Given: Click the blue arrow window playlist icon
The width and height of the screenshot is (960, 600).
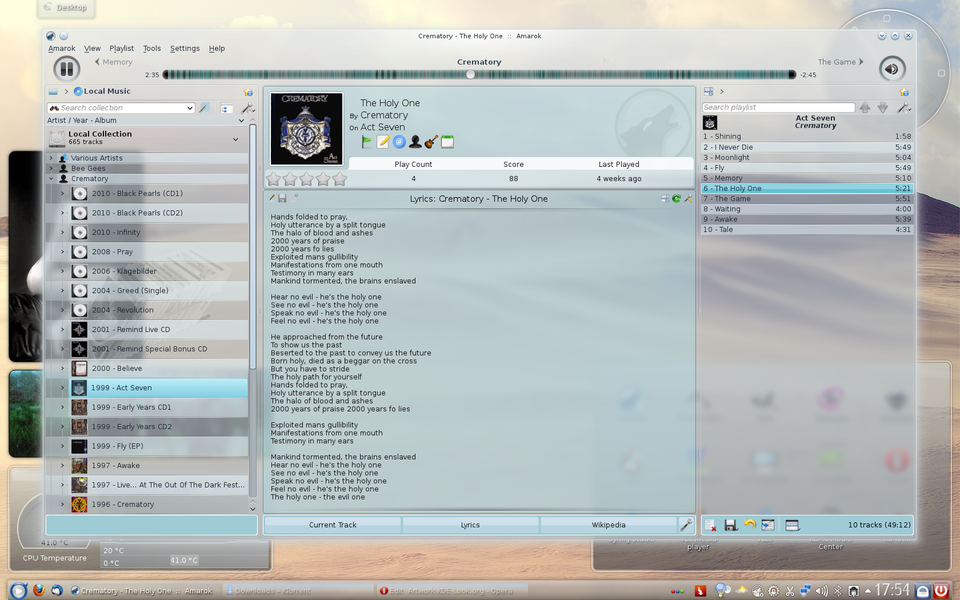Looking at the screenshot, I should (768, 525).
